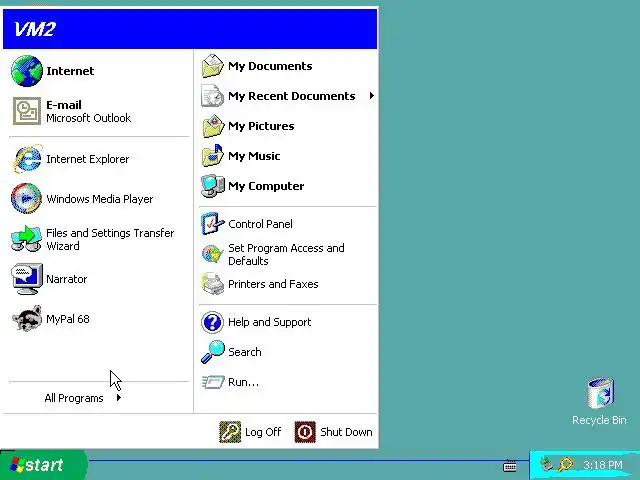Click the Run... icon
This screenshot has height=480, width=640.
pos(213,382)
